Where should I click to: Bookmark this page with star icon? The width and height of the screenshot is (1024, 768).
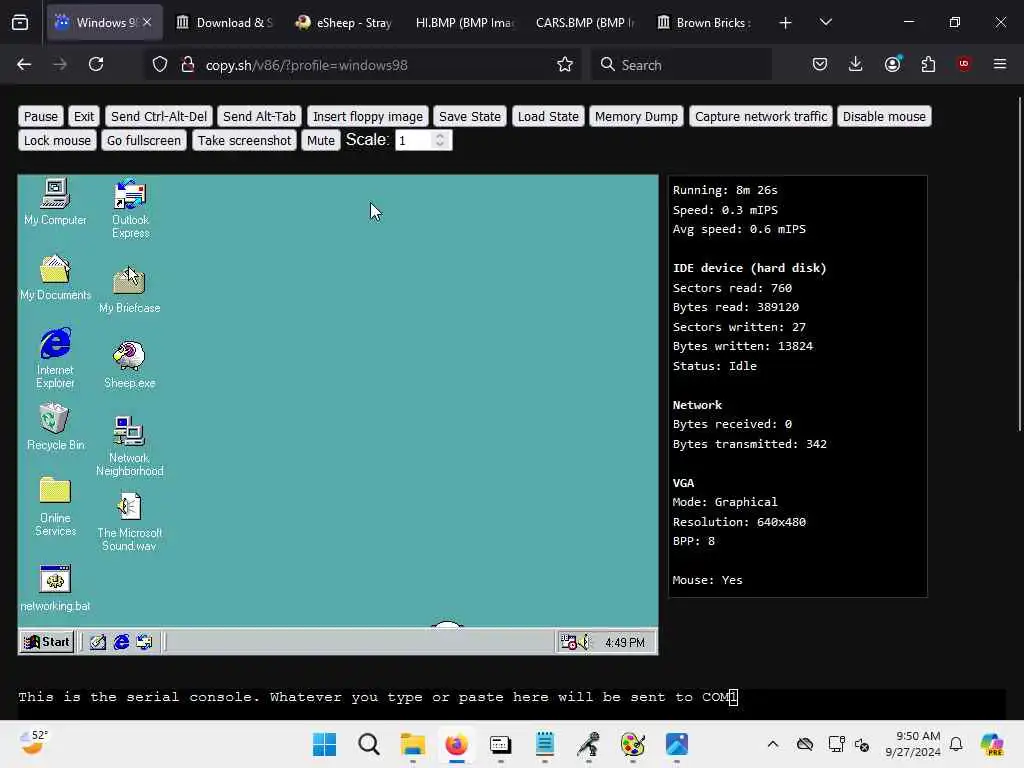pos(565,65)
